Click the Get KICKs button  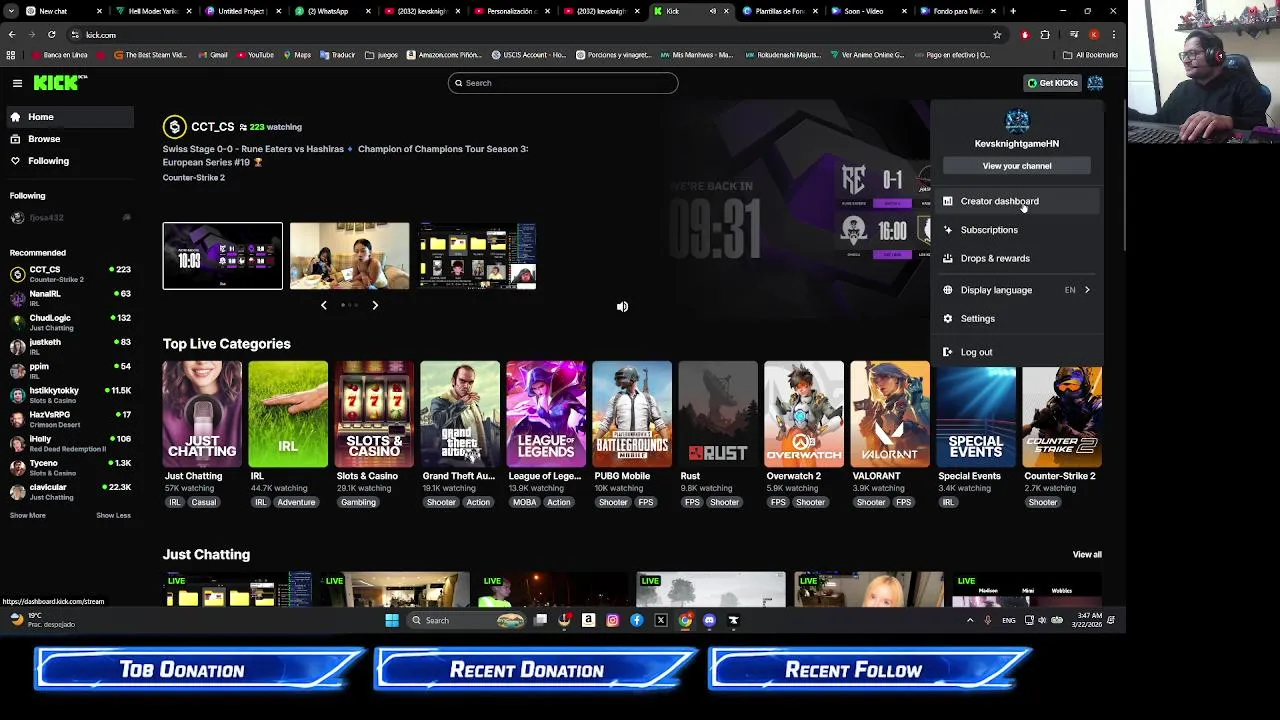pos(1052,83)
